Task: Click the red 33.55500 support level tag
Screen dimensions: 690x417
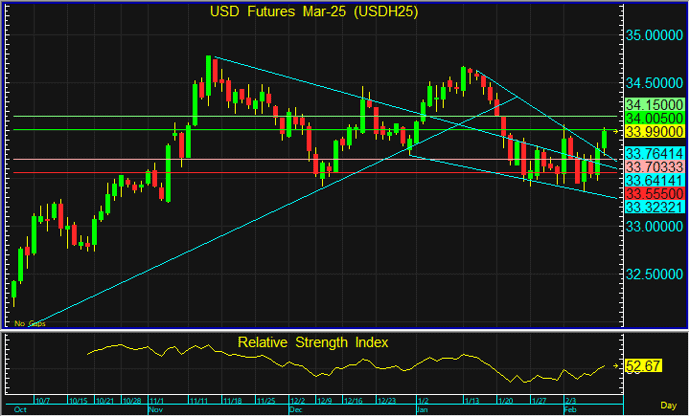Action: 654,194
